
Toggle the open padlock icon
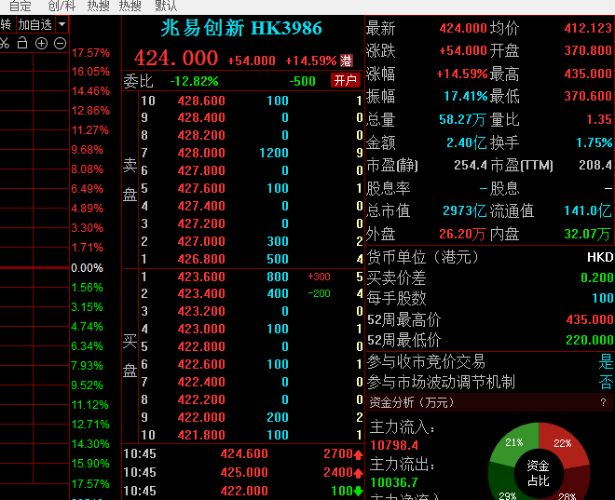click(22, 43)
